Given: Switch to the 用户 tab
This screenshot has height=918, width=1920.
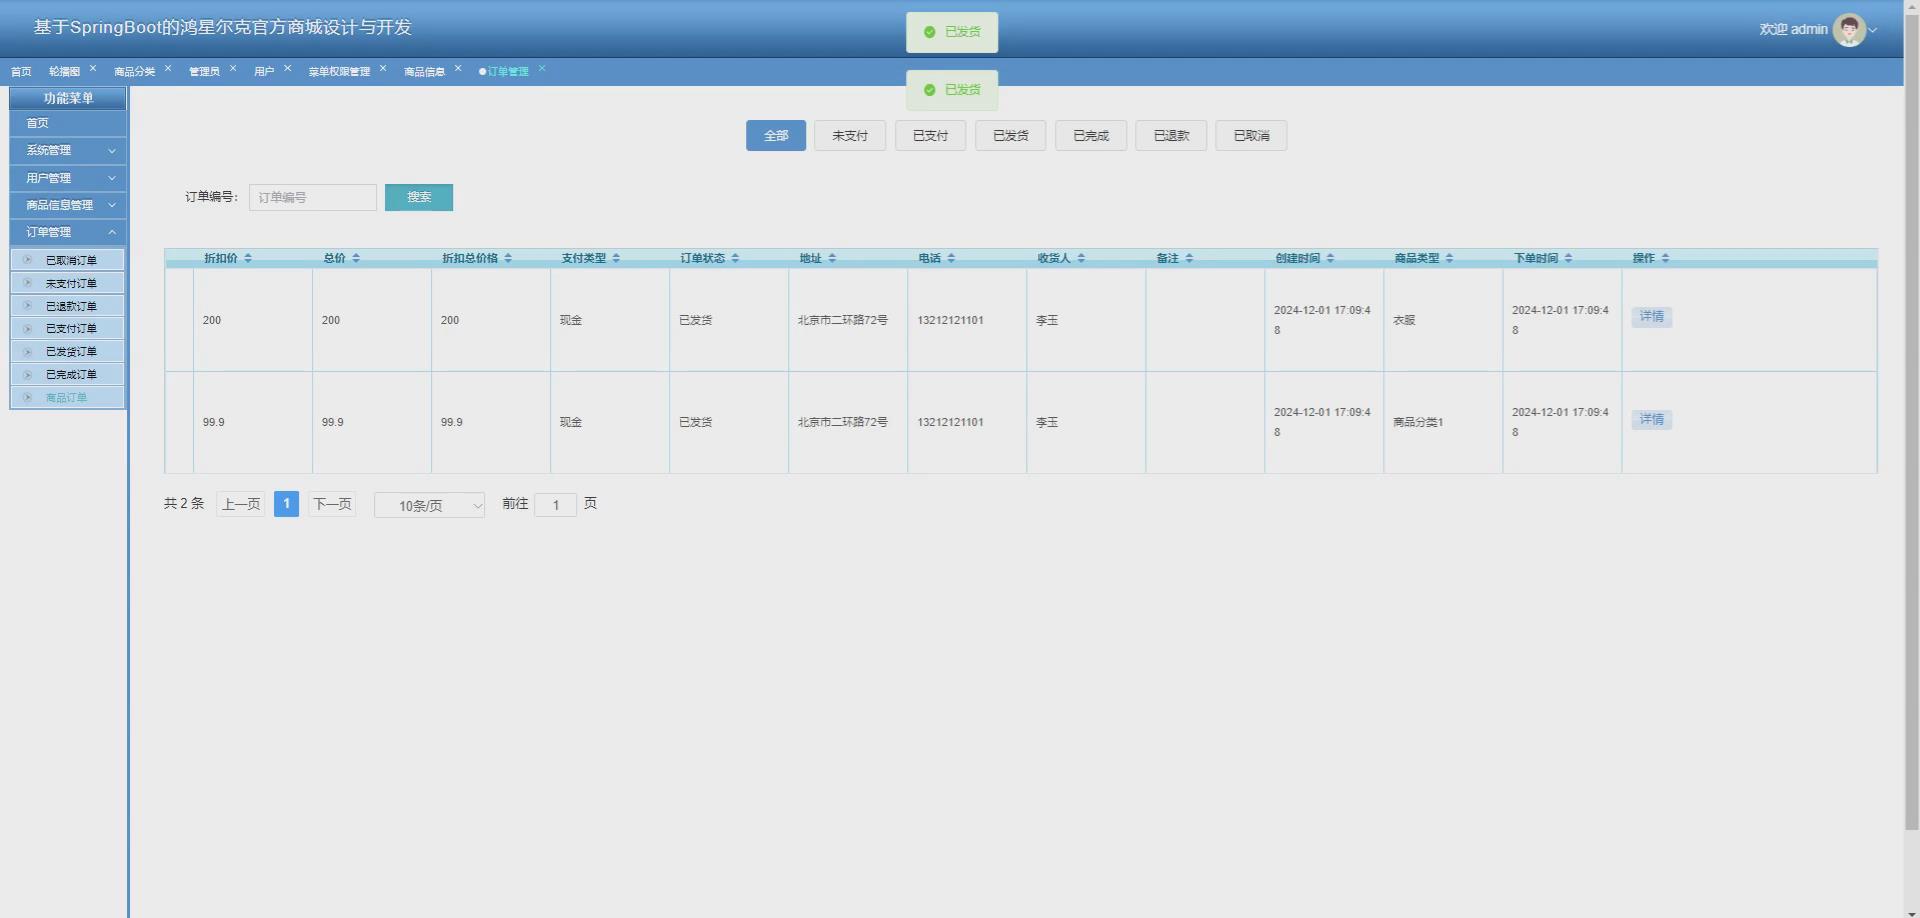Looking at the screenshot, I should point(264,71).
